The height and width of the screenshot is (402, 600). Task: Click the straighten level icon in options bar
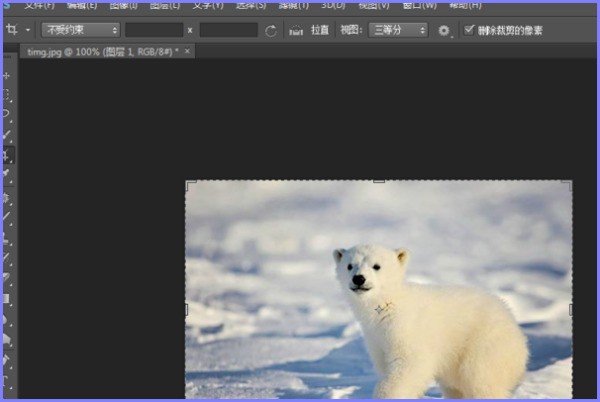coord(296,31)
